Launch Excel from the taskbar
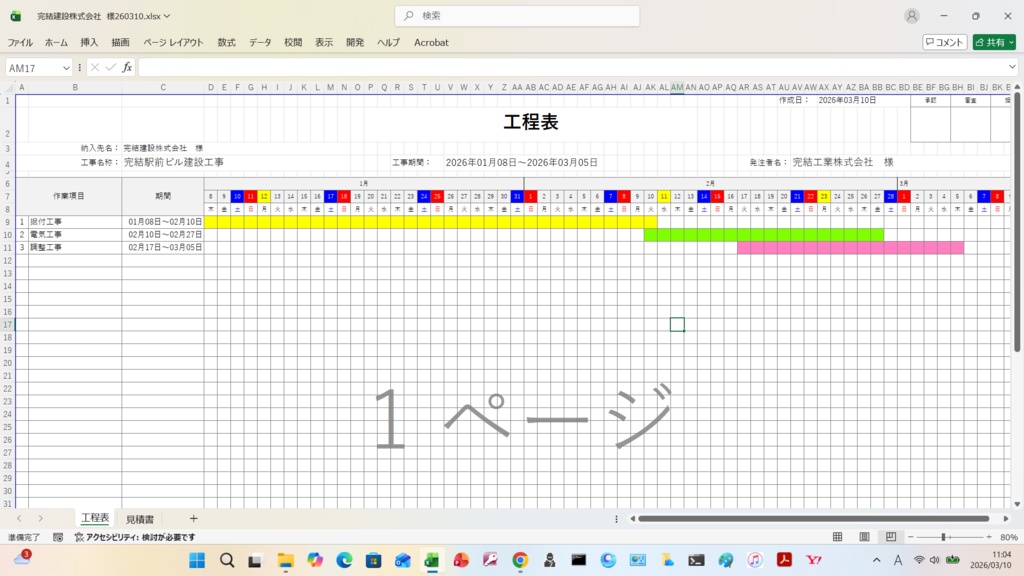 pos(432,561)
